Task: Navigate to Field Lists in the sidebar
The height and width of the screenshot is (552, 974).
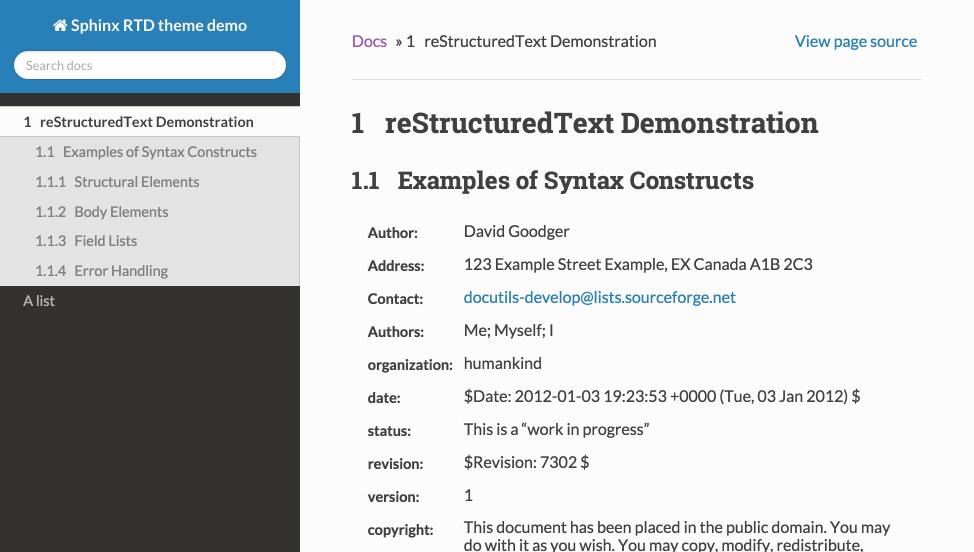Action: click(x=105, y=241)
